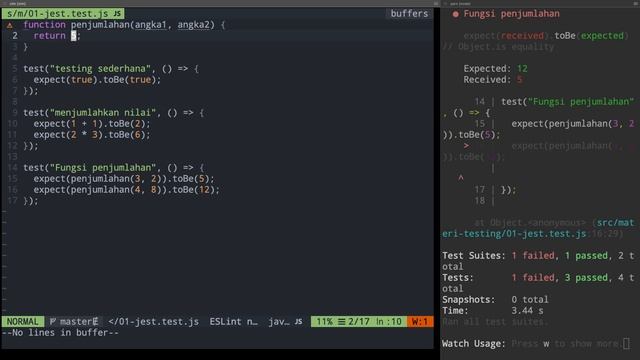Click the Fungsi penjumlahan failure heading in terminal
This screenshot has height=360, width=640.
tap(511, 14)
